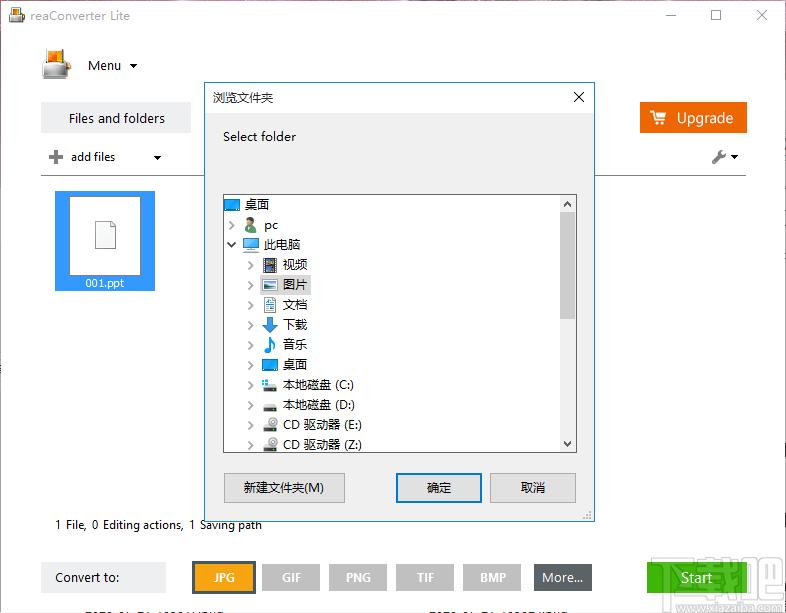Cancel with the 取消 button
This screenshot has width=786, height=613.
[532, 488]
